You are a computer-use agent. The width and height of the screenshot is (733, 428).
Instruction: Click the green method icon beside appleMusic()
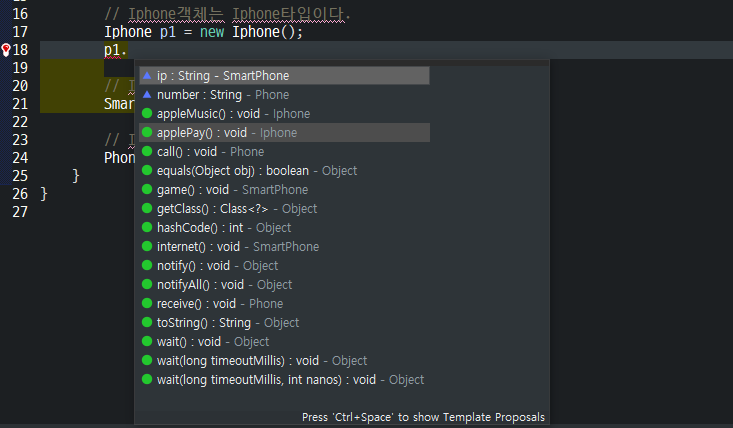tap(147, 113)
